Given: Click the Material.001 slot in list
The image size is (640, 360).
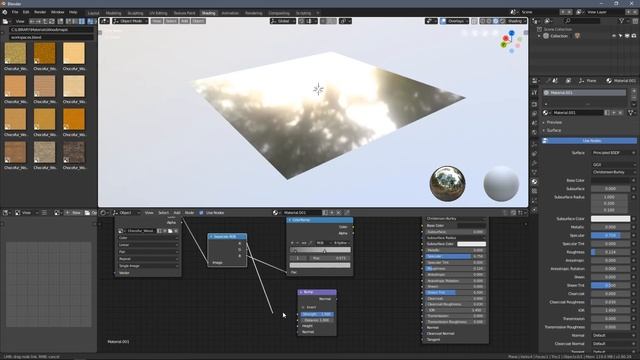Looking at the screenshot, I should pos(584,93).
